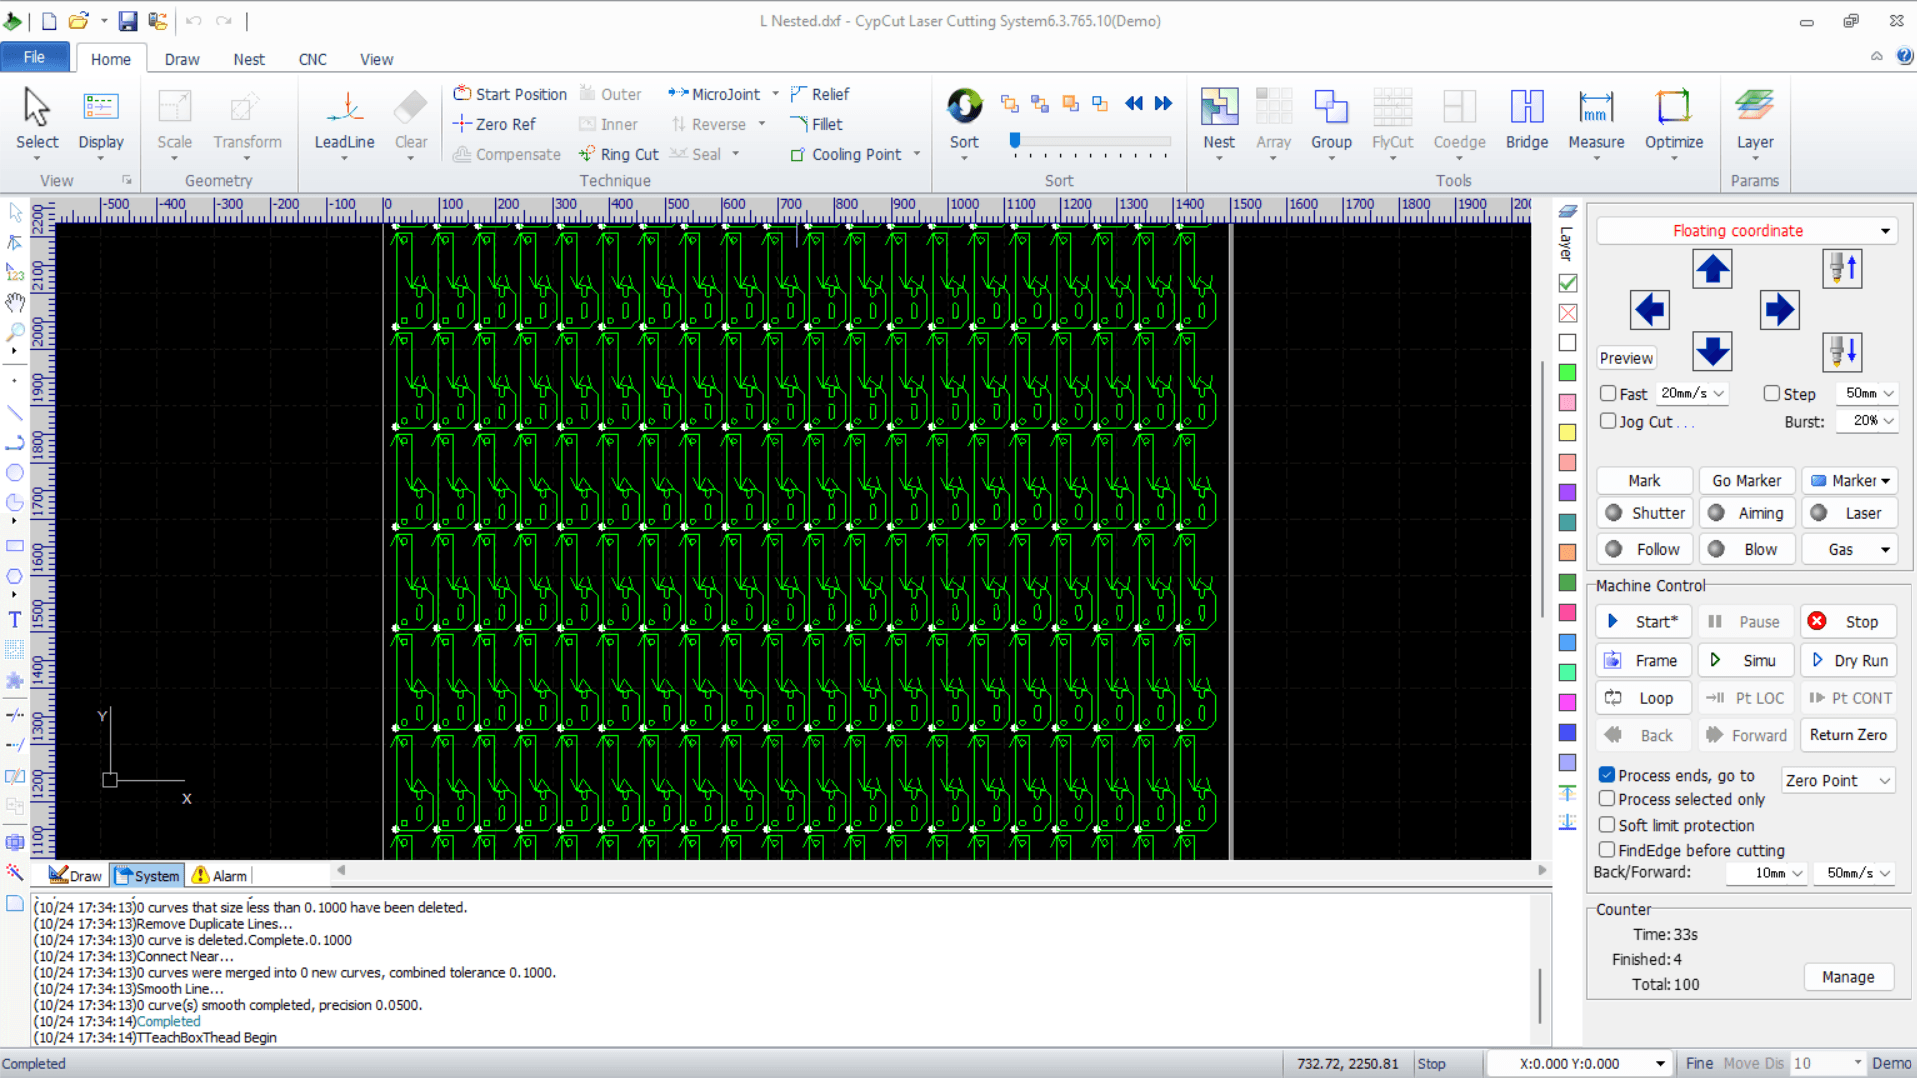Open the Zero Point dropdown
Viewport: 1917px width, 1078px height.
point(1838,780)
